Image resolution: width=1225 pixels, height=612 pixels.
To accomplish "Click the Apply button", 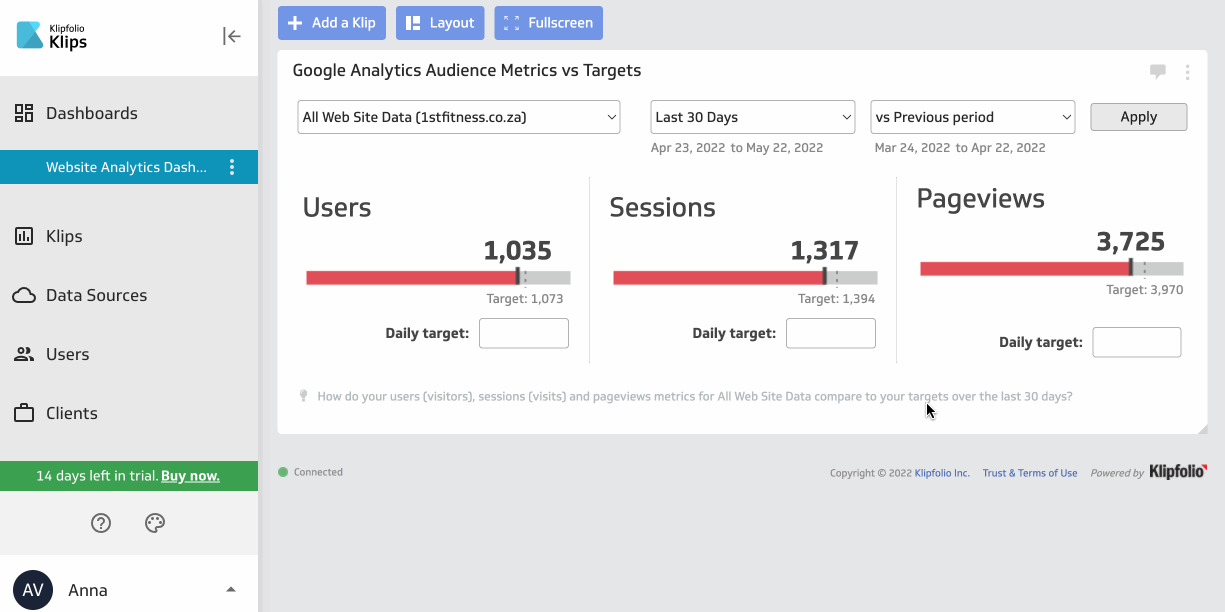I will click(x=1138, y=117).
